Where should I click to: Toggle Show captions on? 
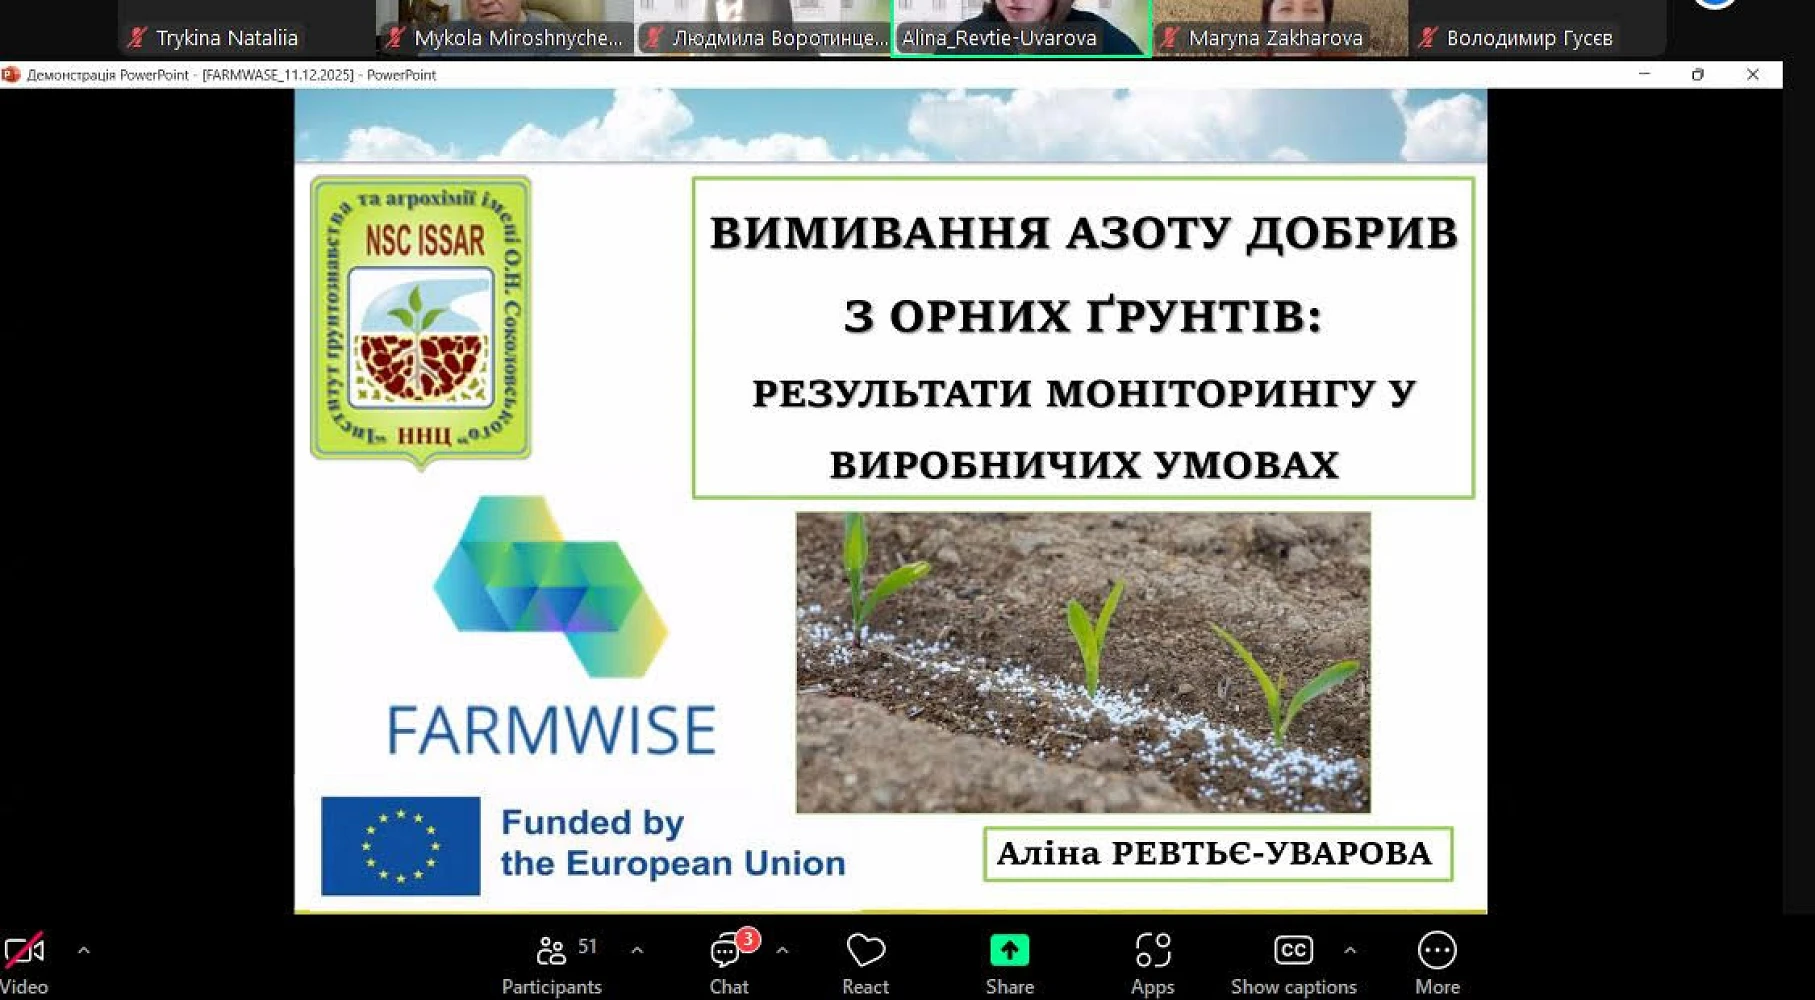(1292, 963)
